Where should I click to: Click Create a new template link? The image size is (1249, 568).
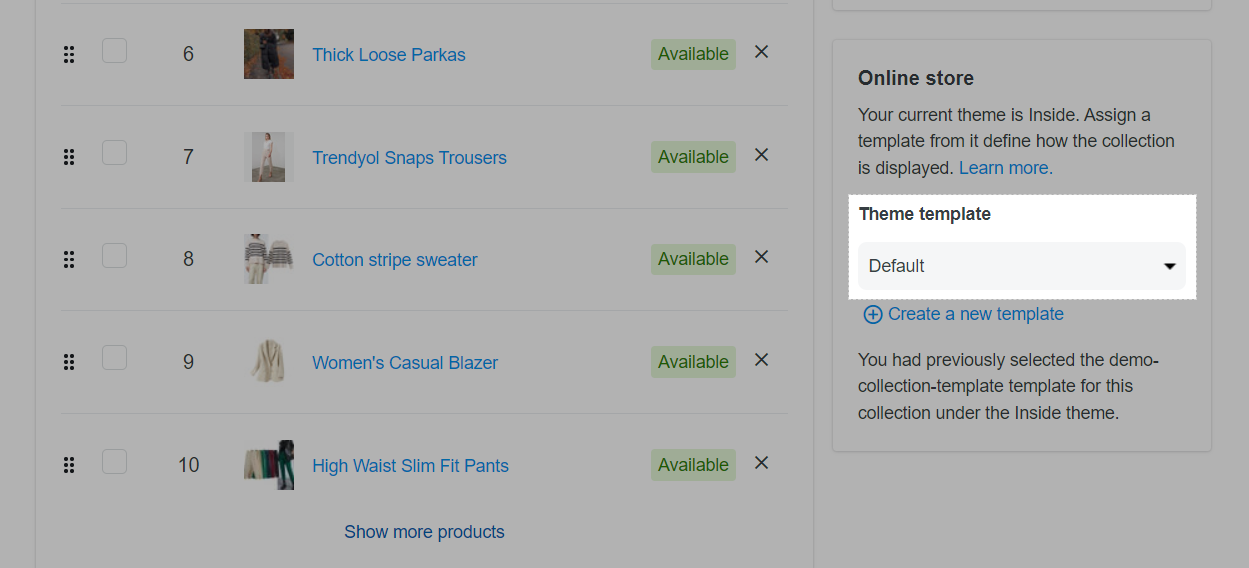[x=976, y=314]
